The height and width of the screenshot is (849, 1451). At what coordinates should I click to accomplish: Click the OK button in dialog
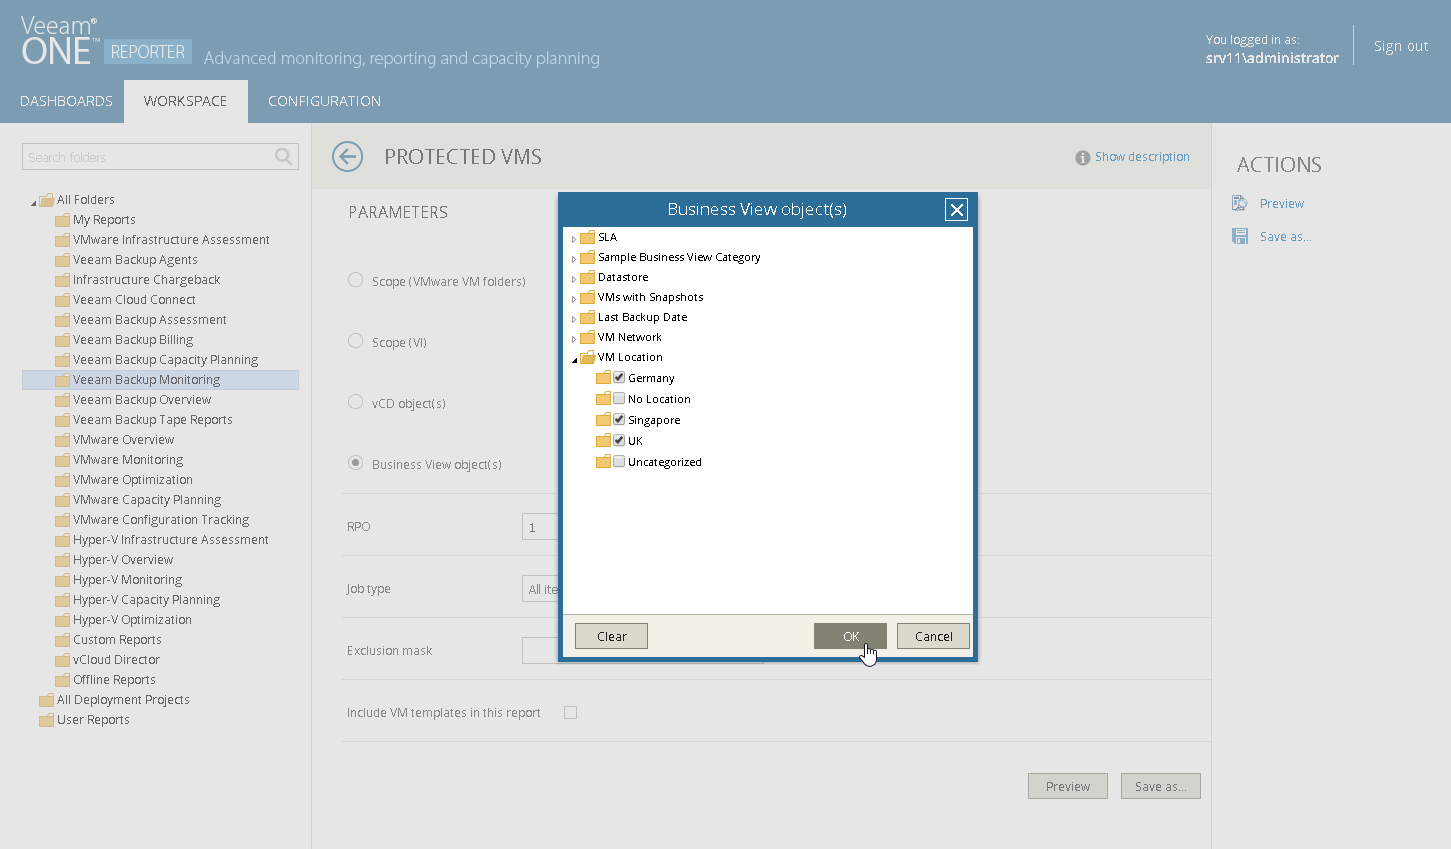tap(850, 636)
